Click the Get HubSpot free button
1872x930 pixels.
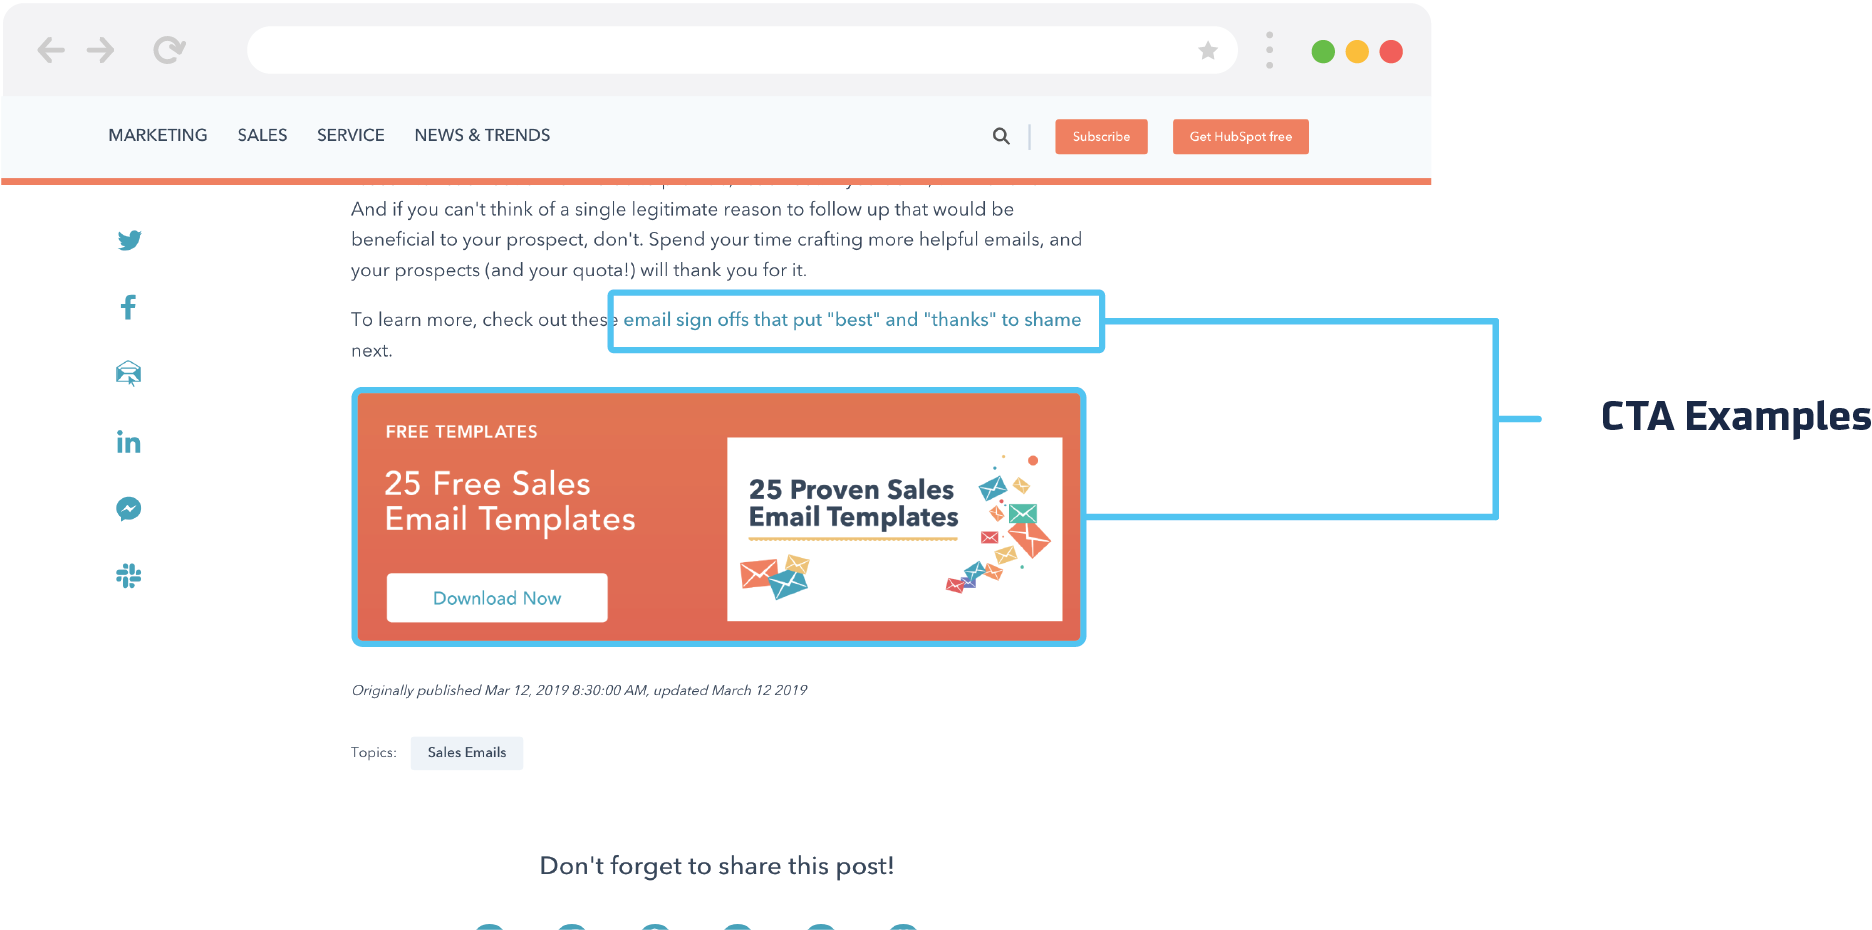[x=1240, y=137]
